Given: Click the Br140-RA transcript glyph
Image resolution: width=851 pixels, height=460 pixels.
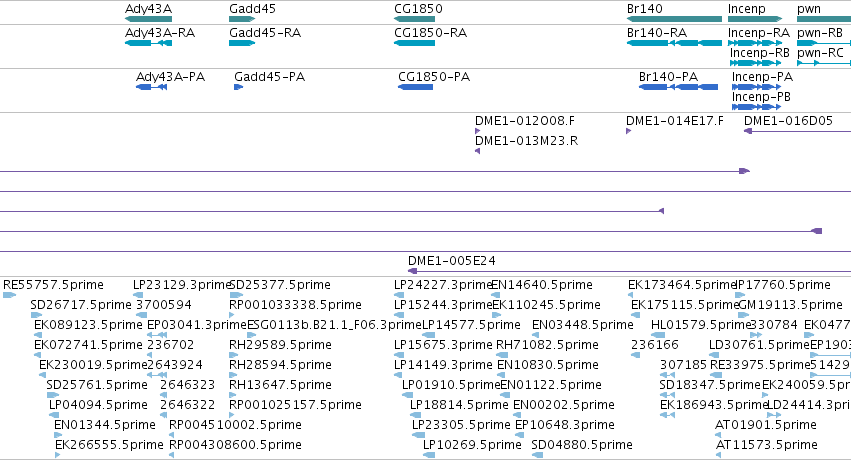Looking at the screenshot, I should tap(674, 43).
